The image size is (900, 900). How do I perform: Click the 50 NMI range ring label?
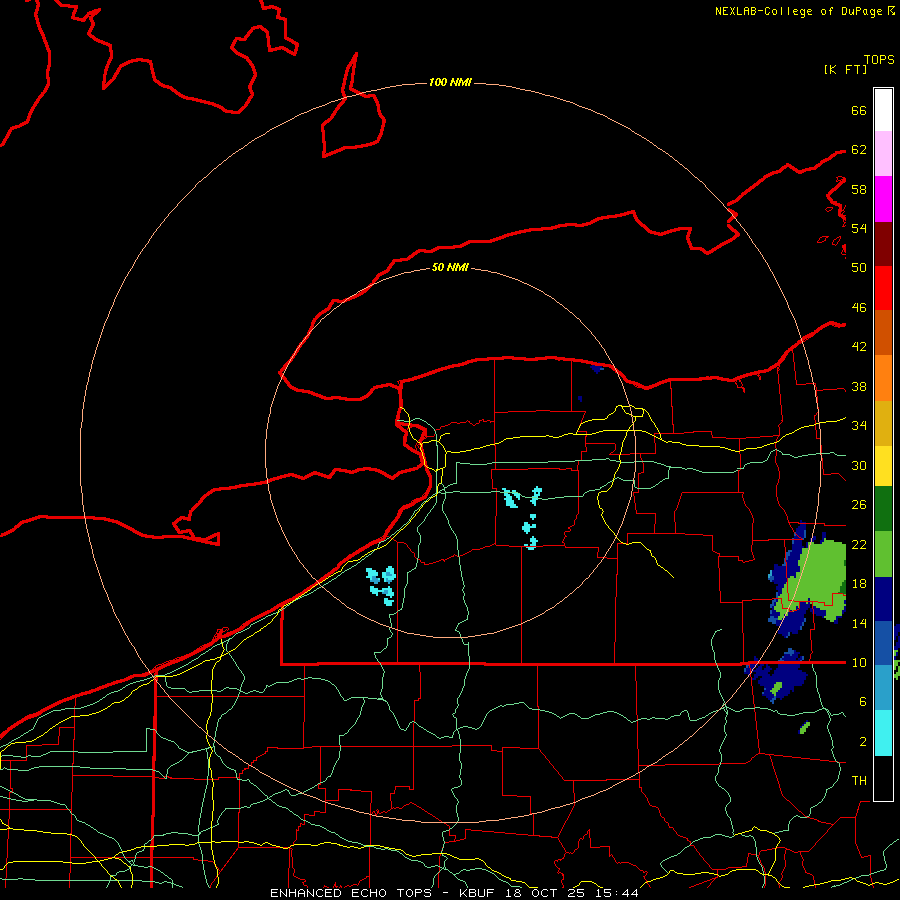[450, 267]
